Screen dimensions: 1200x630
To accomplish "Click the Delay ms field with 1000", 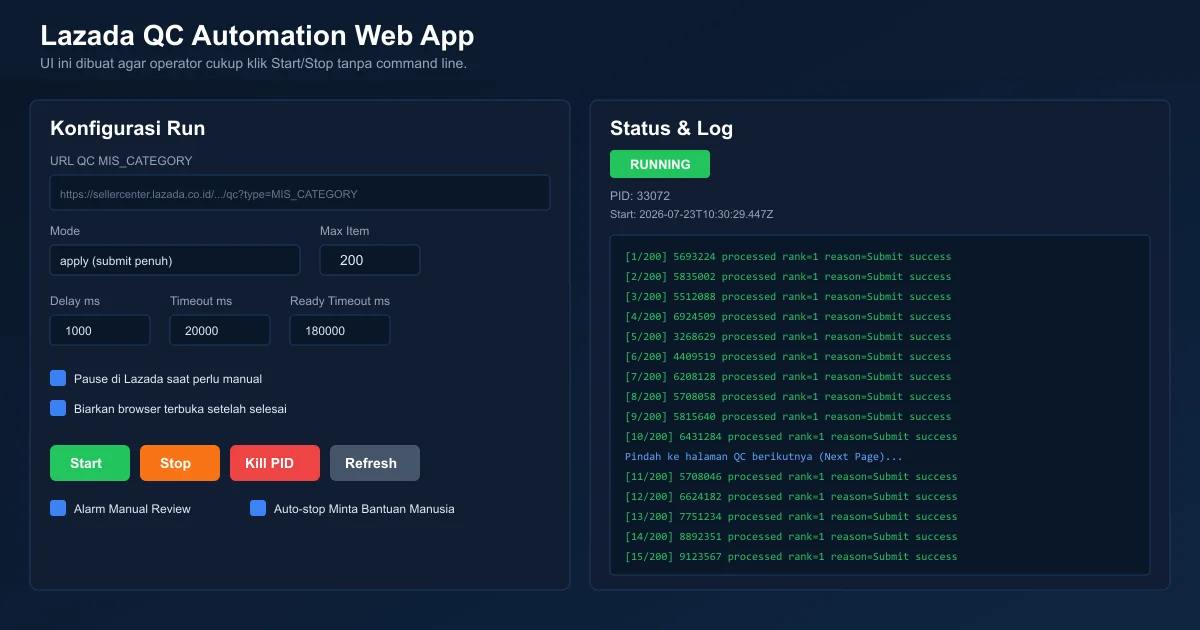I will pyautogui.click(x=100, y=330).
